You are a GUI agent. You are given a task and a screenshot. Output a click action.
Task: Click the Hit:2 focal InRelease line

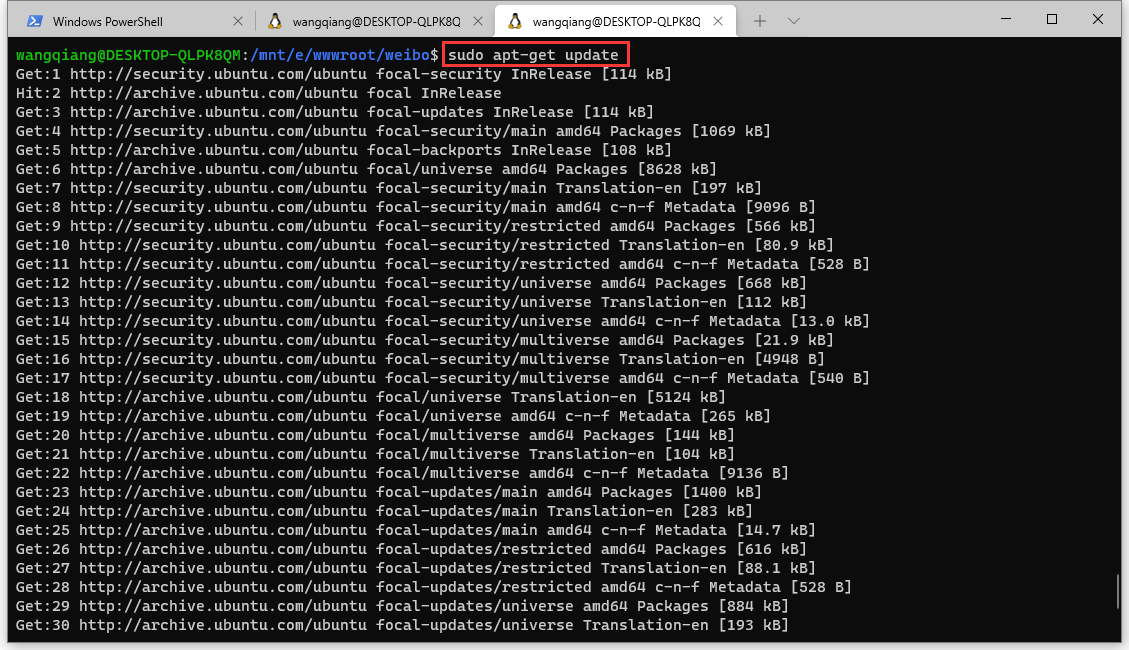258,93
